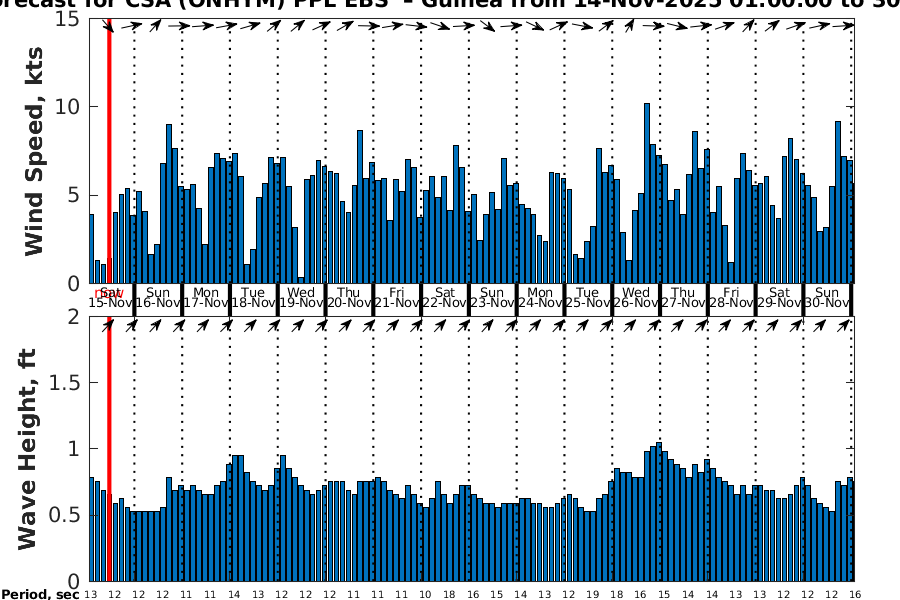Select the red 'now' marker line in wind chart

pos(109,150)
